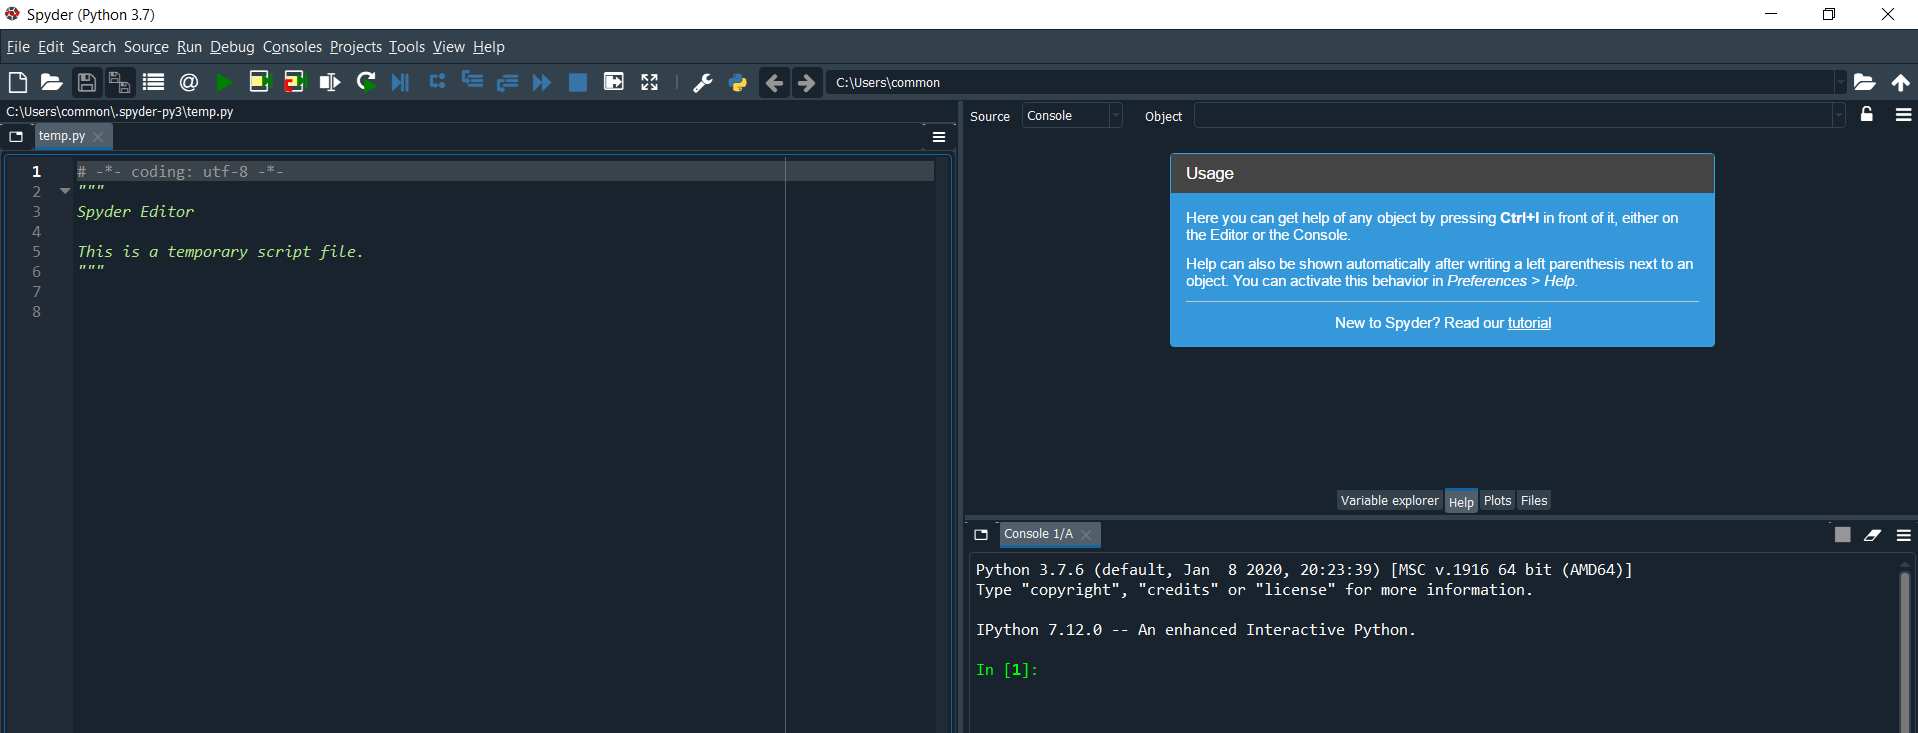1918x733 pixels.
Task: Open the Tools menu
Action: pos(407,47)
